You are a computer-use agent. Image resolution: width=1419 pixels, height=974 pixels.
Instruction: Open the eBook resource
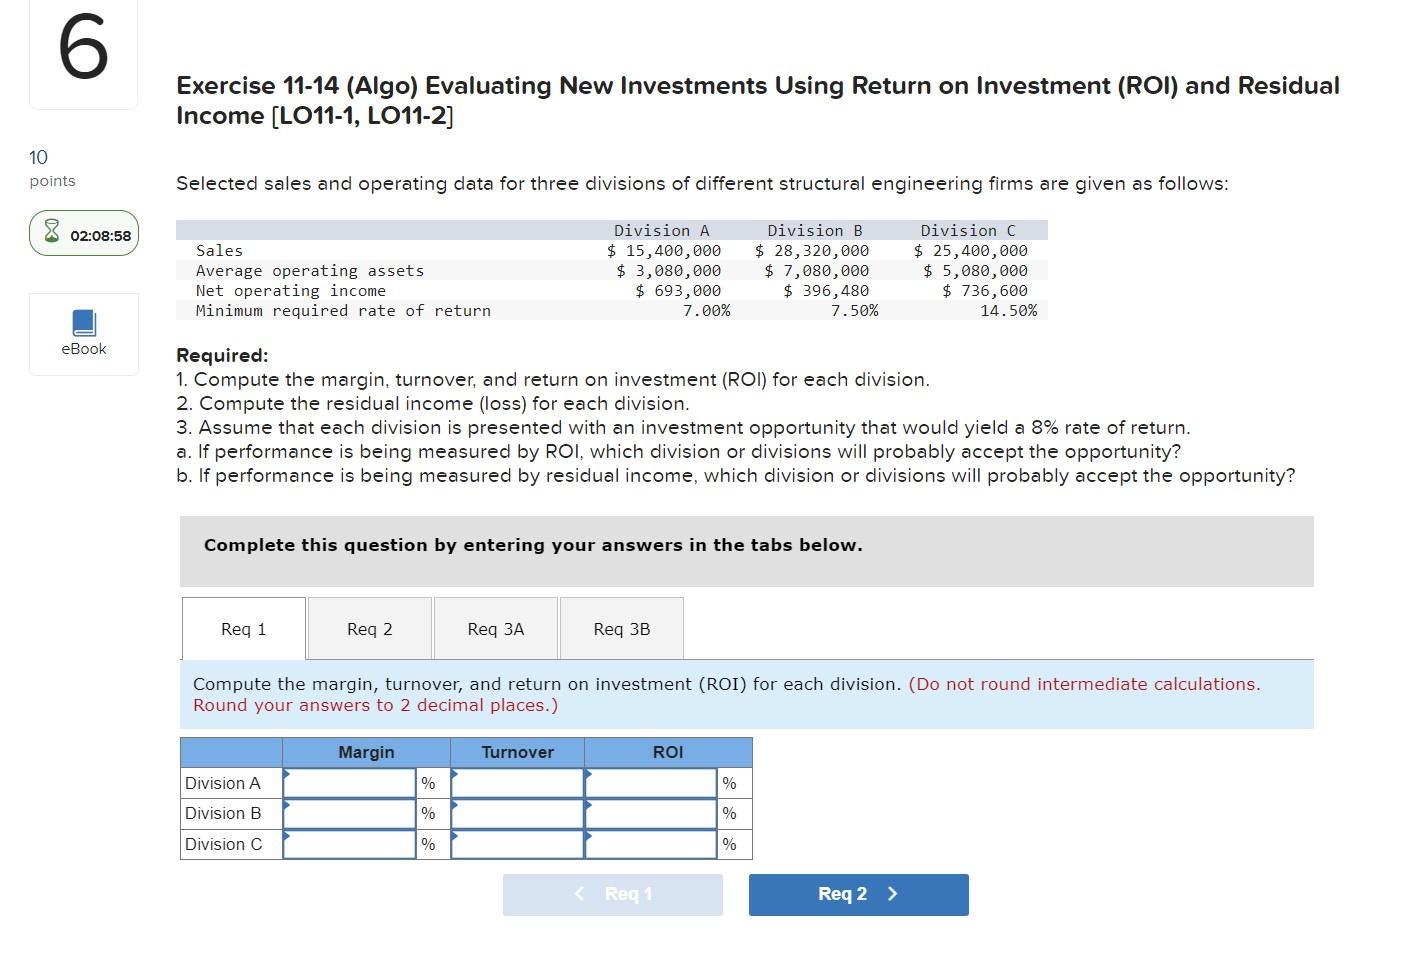83,333
